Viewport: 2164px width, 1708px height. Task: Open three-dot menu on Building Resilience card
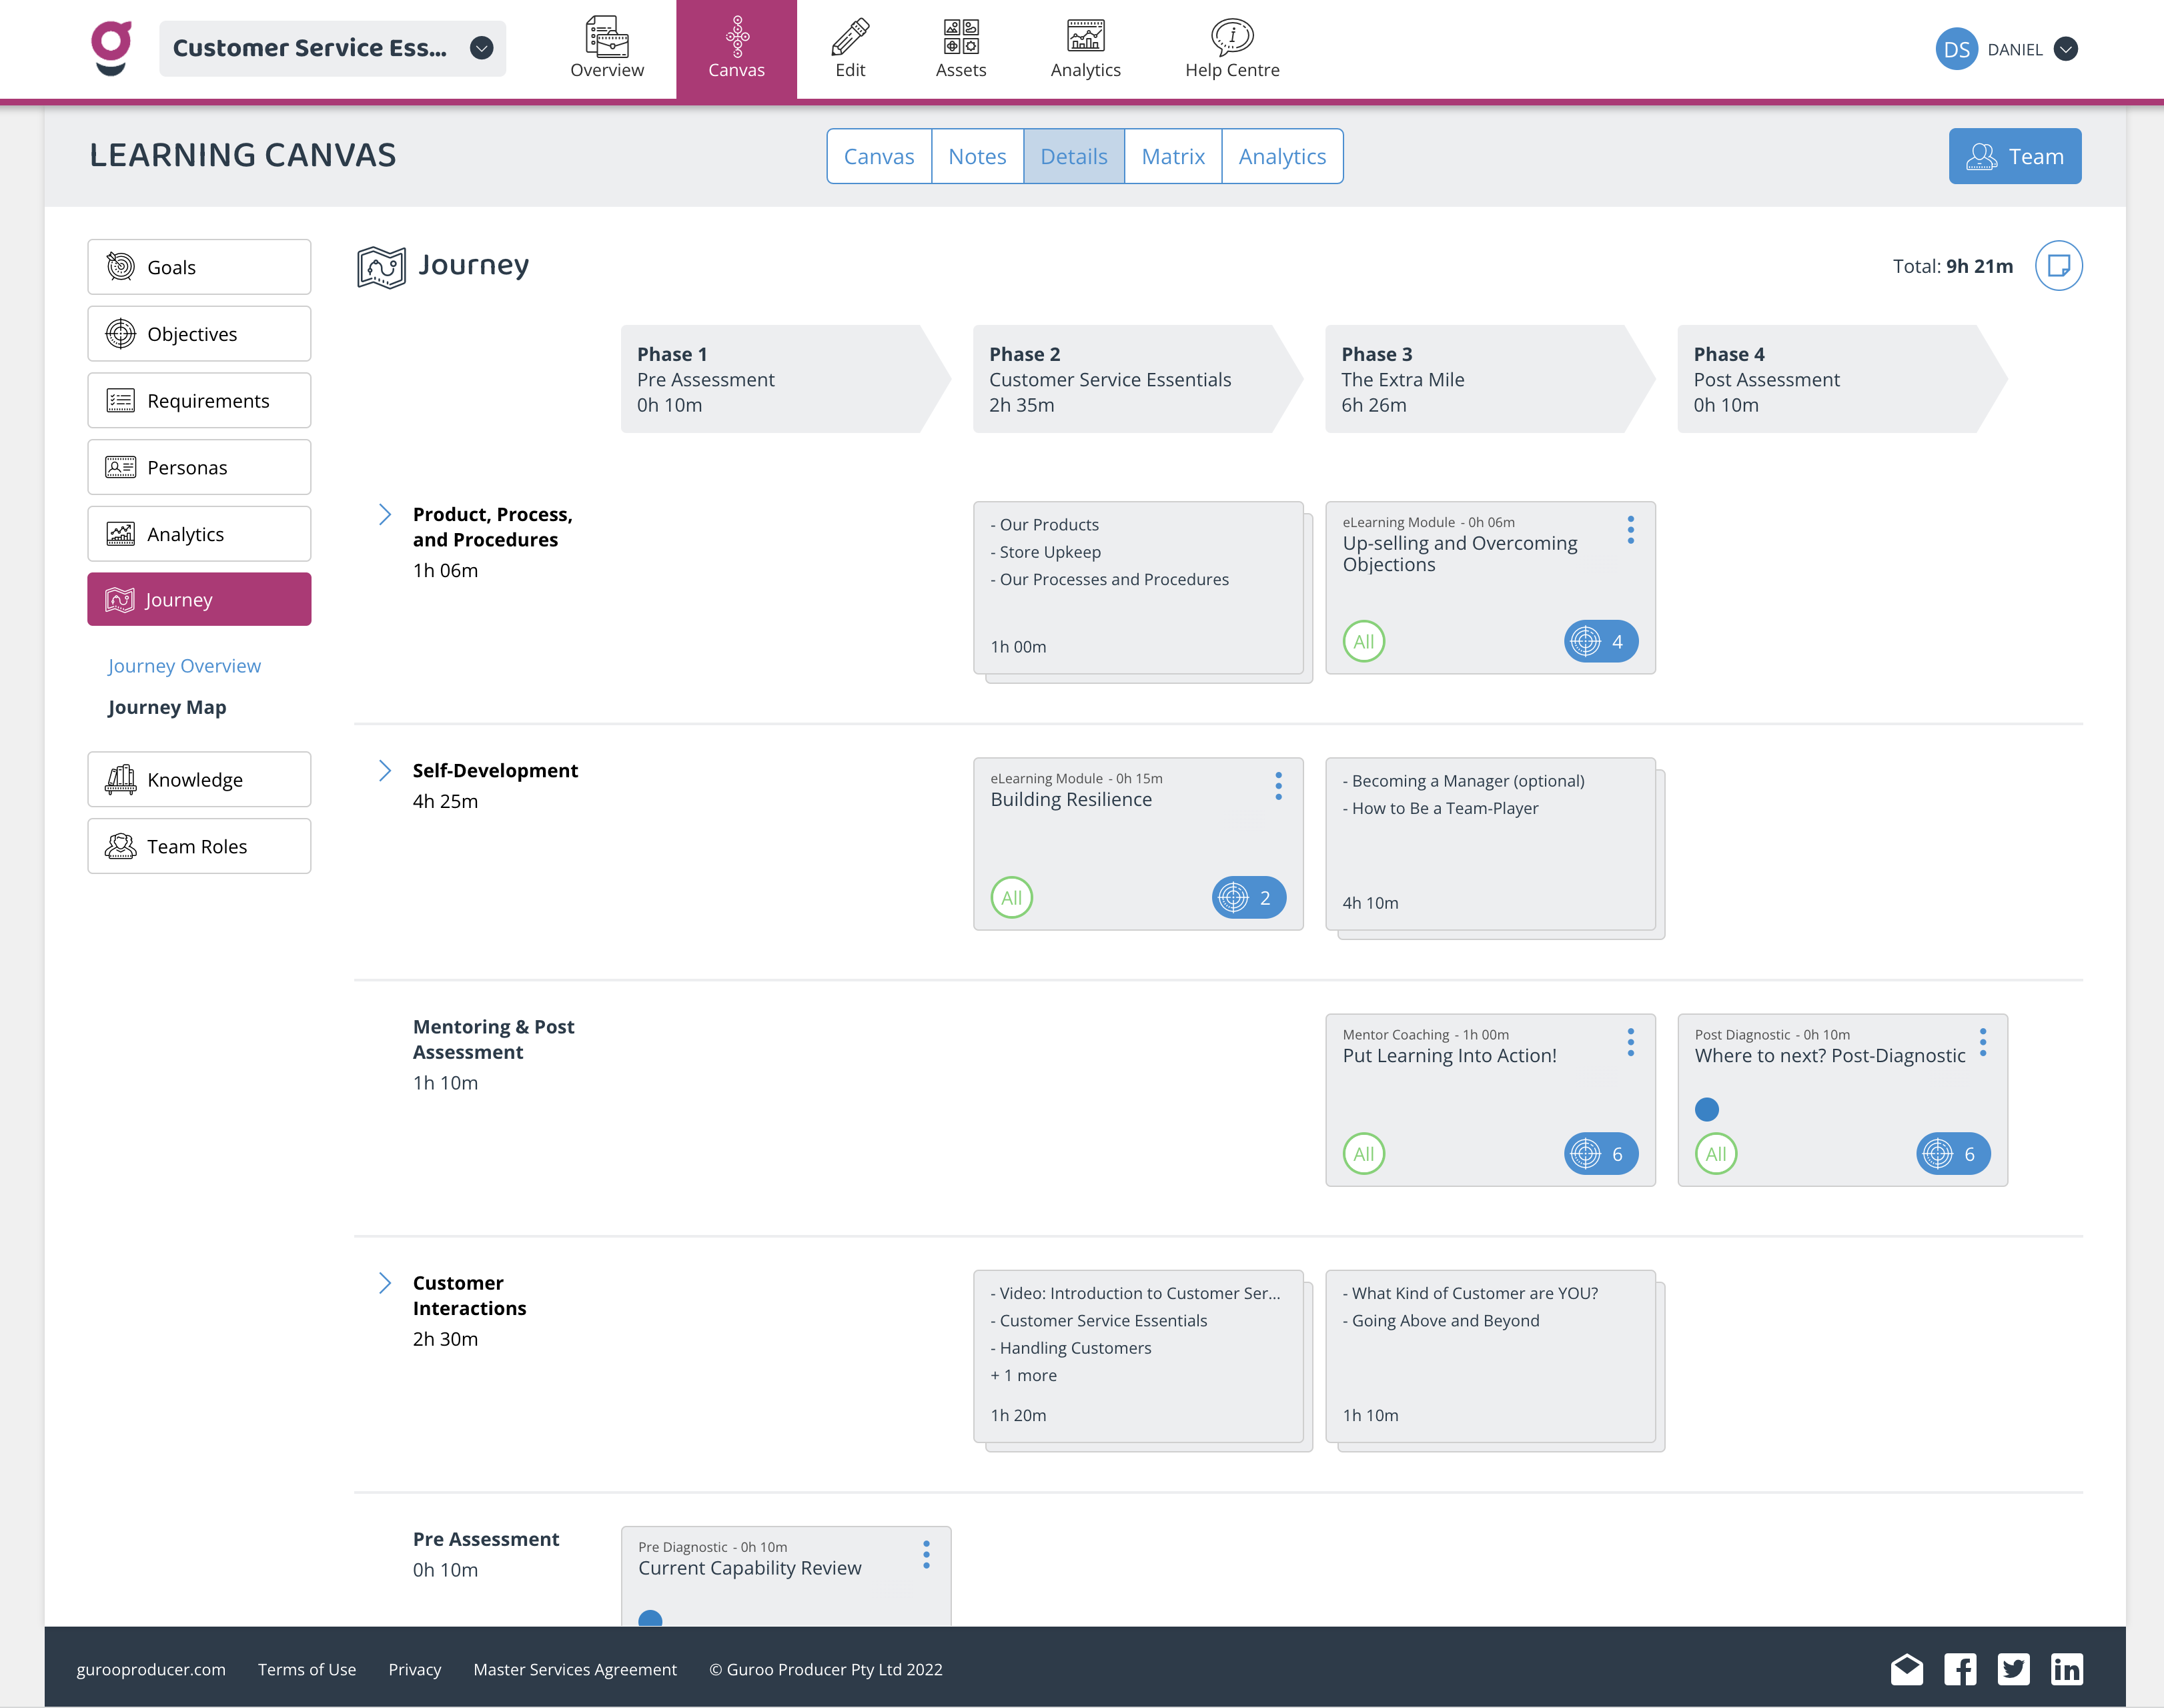[x=1278, y=786]
